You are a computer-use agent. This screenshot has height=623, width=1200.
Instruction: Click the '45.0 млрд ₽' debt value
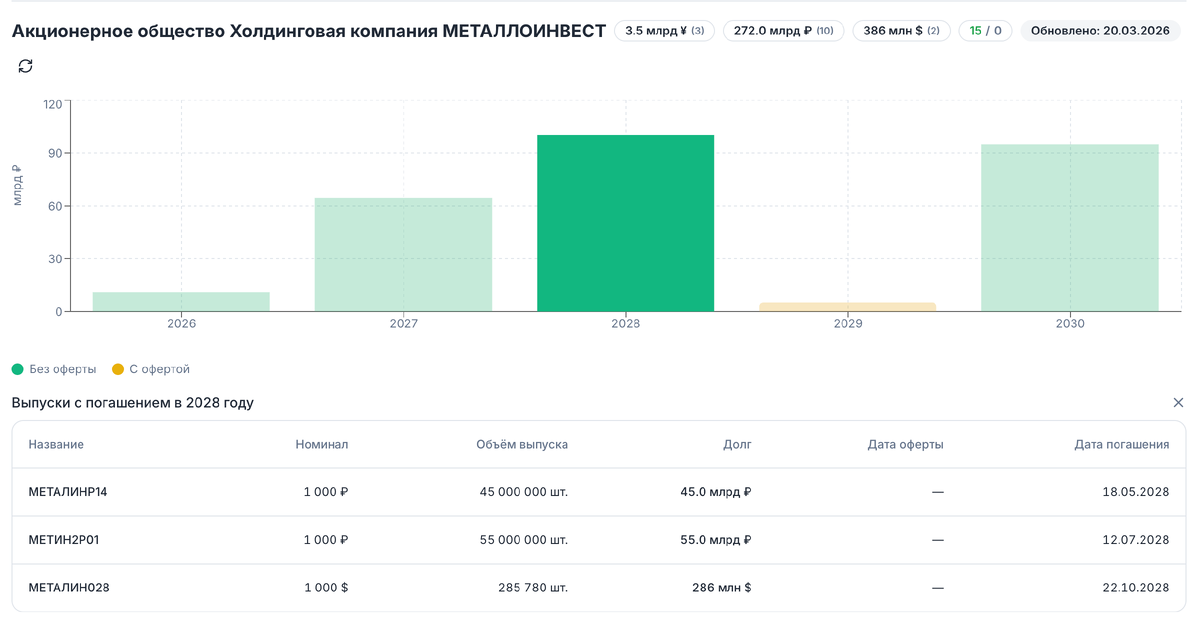click(716, 492)
